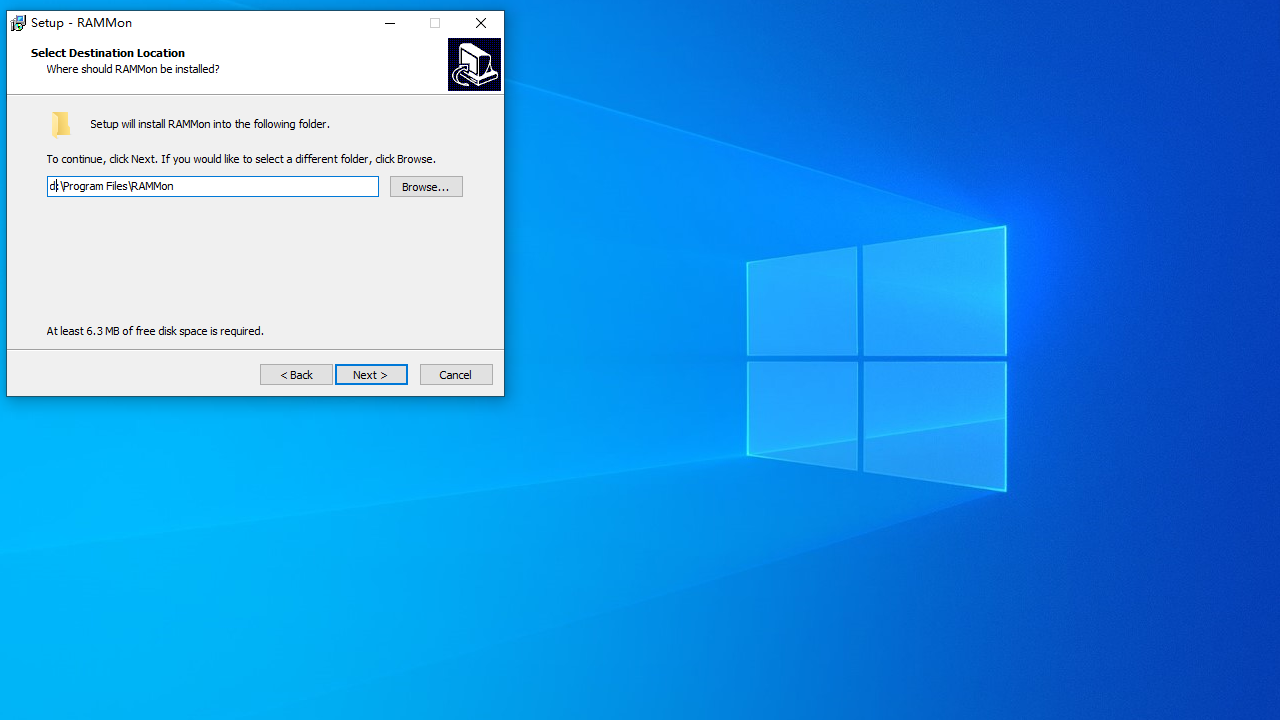Click the 'To continue, click Next' instruction
The width and height of the screenshot is (1280, 720).
[x=241, y=159]
